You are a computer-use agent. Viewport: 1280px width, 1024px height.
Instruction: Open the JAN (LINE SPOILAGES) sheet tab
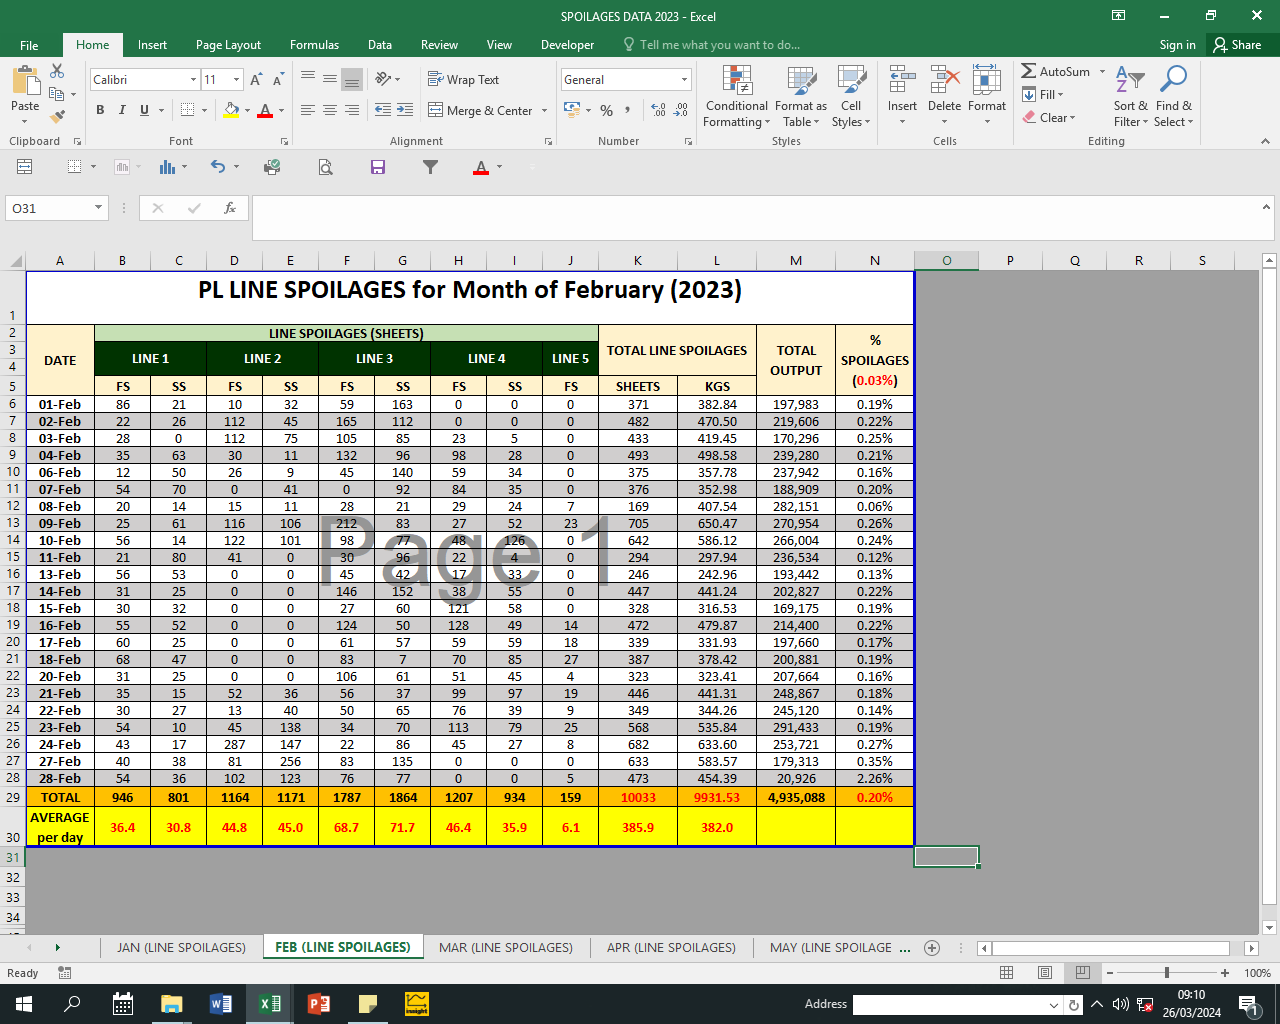[x=181, y=947]
